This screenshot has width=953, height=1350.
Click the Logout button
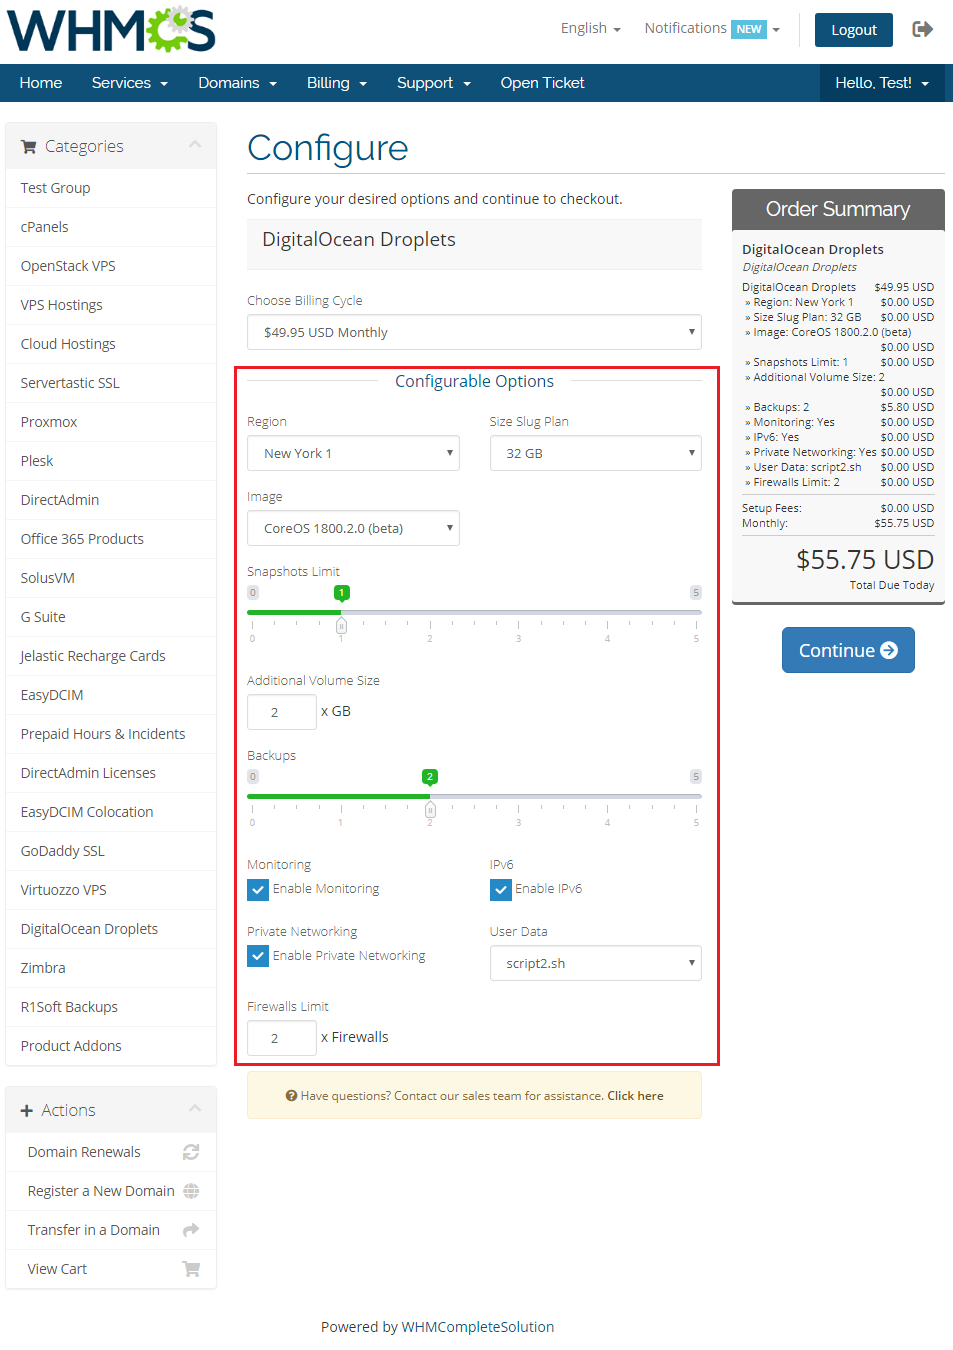(x=854, y=30)
